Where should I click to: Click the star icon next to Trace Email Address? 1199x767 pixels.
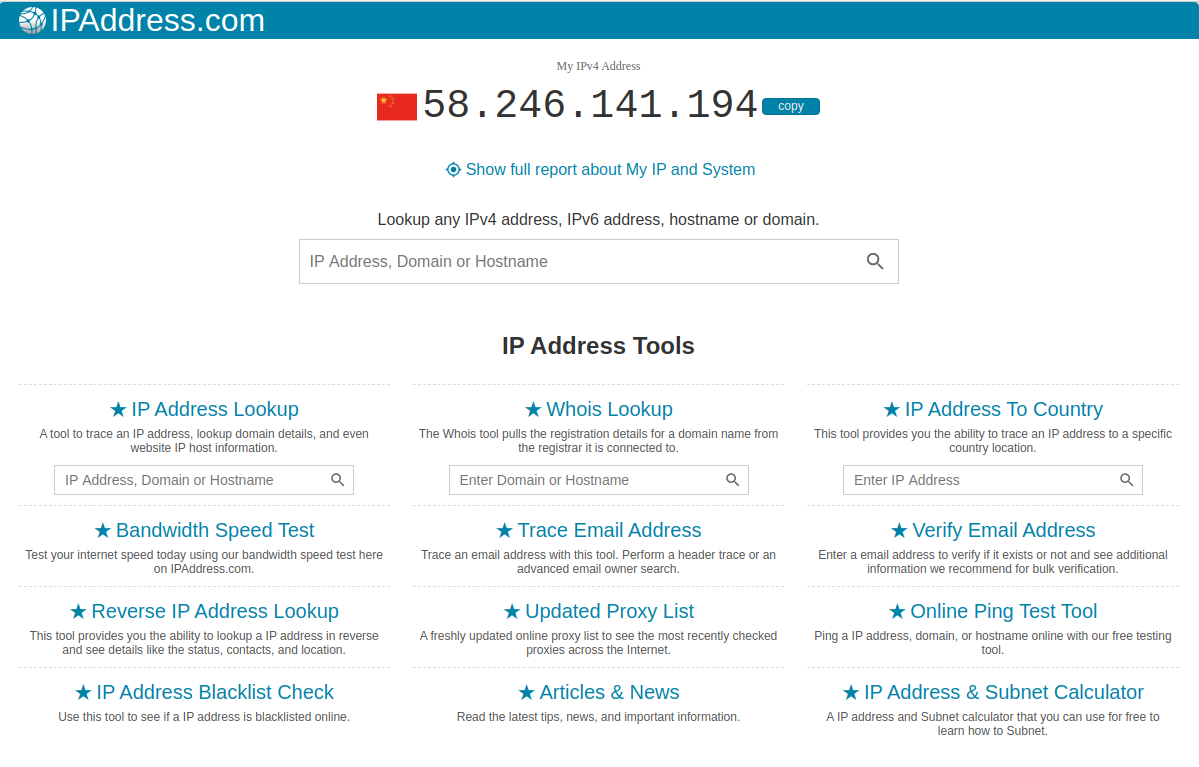[505, 531]
